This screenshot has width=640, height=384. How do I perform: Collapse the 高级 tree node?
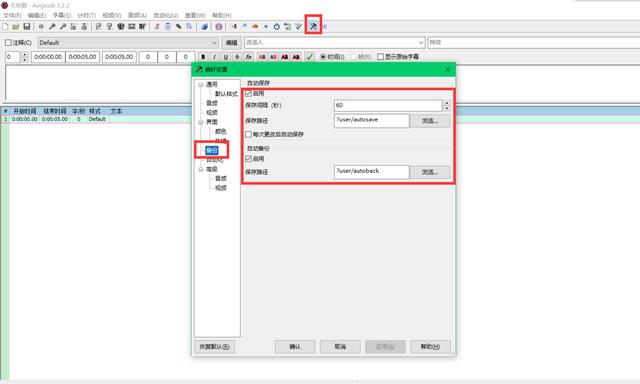pyautogui.click(x=200, y=169)
